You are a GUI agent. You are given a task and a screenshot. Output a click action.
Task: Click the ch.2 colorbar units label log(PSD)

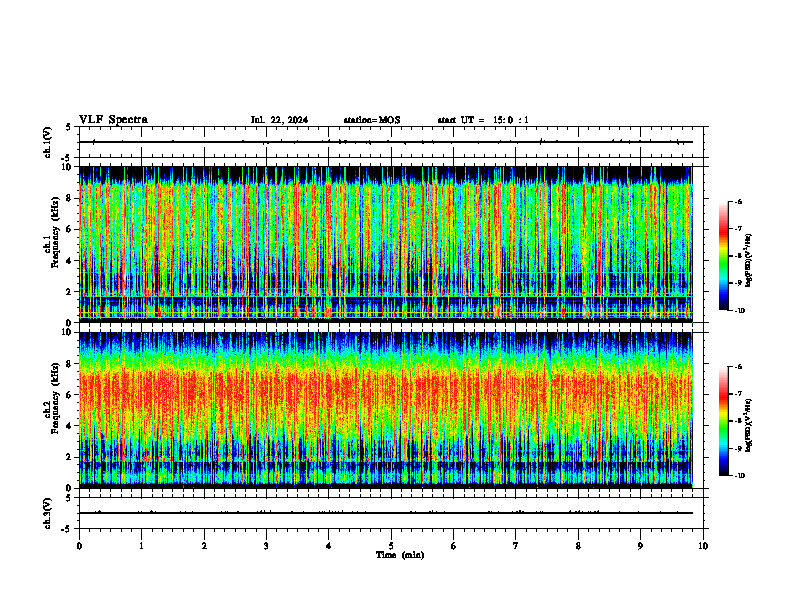coord(749,425)
